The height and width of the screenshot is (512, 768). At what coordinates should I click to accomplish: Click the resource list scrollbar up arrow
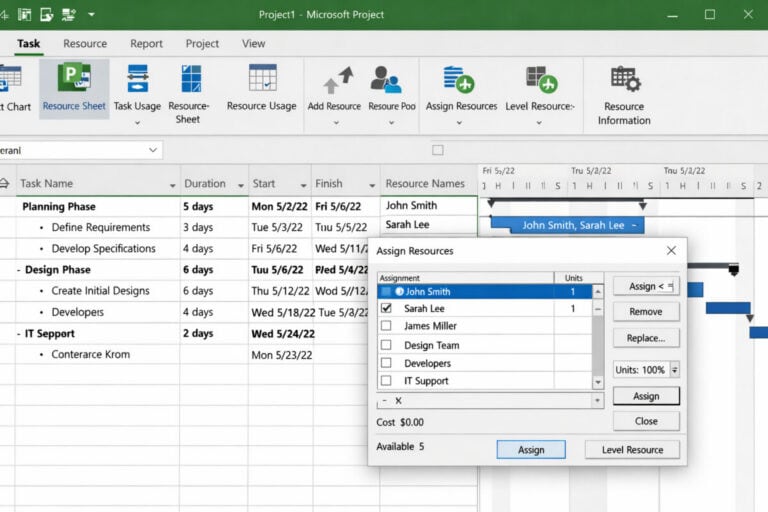598,292
